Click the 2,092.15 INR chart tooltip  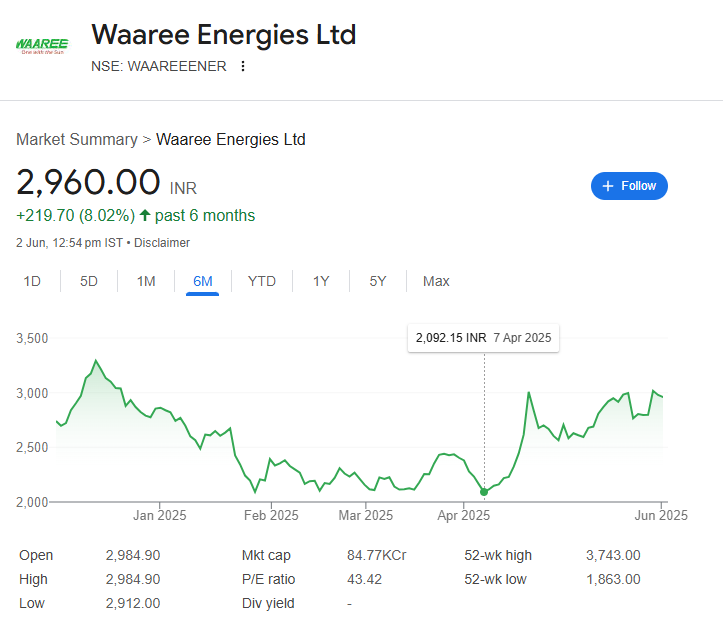483,338
